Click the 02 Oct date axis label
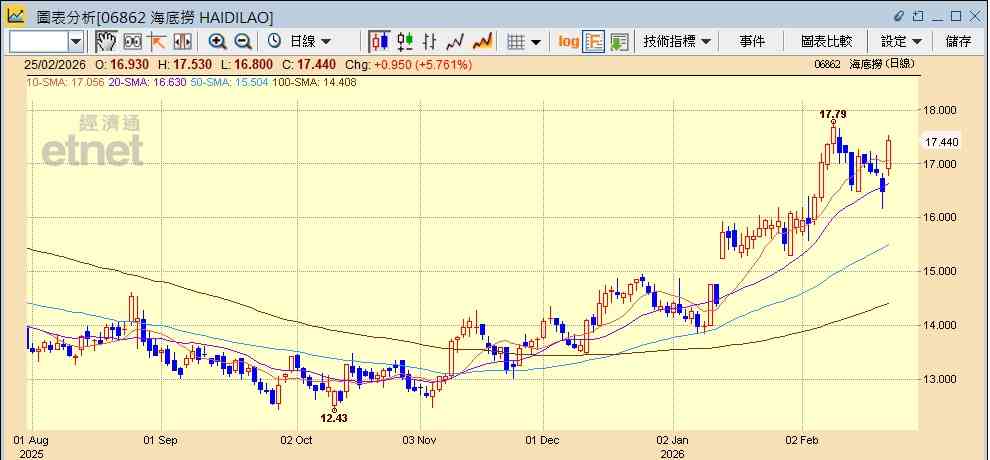 [x=295, y=440]
